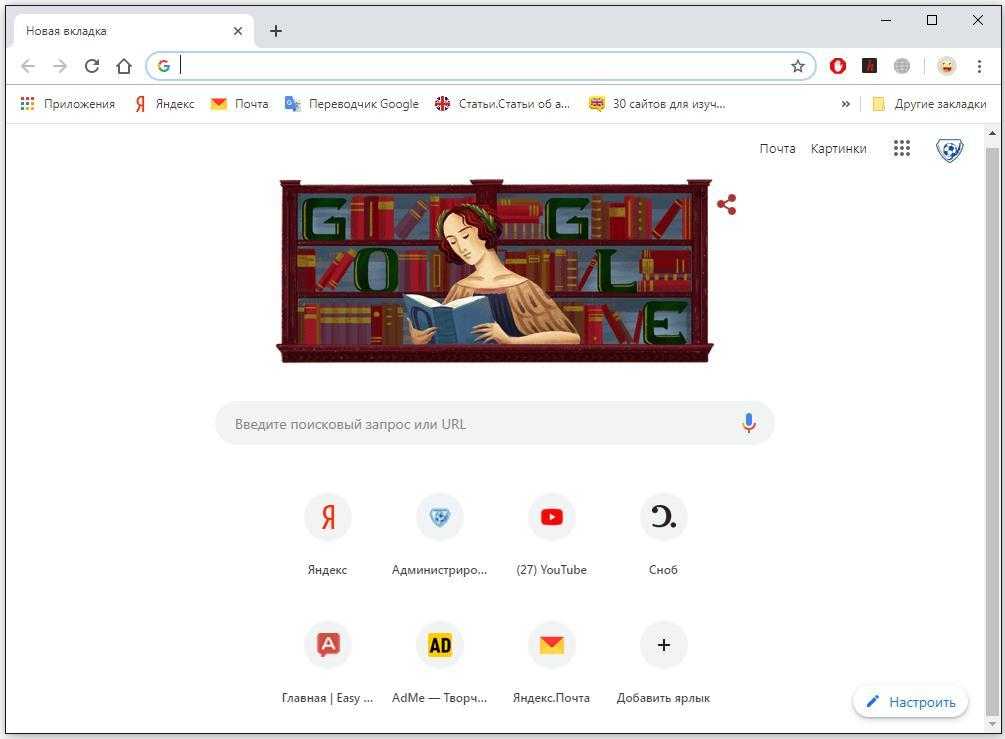The image size is (1005, 739).
Task: Open the Google apps grid icon
Action: pyautogui.click(x=902, y=148)
